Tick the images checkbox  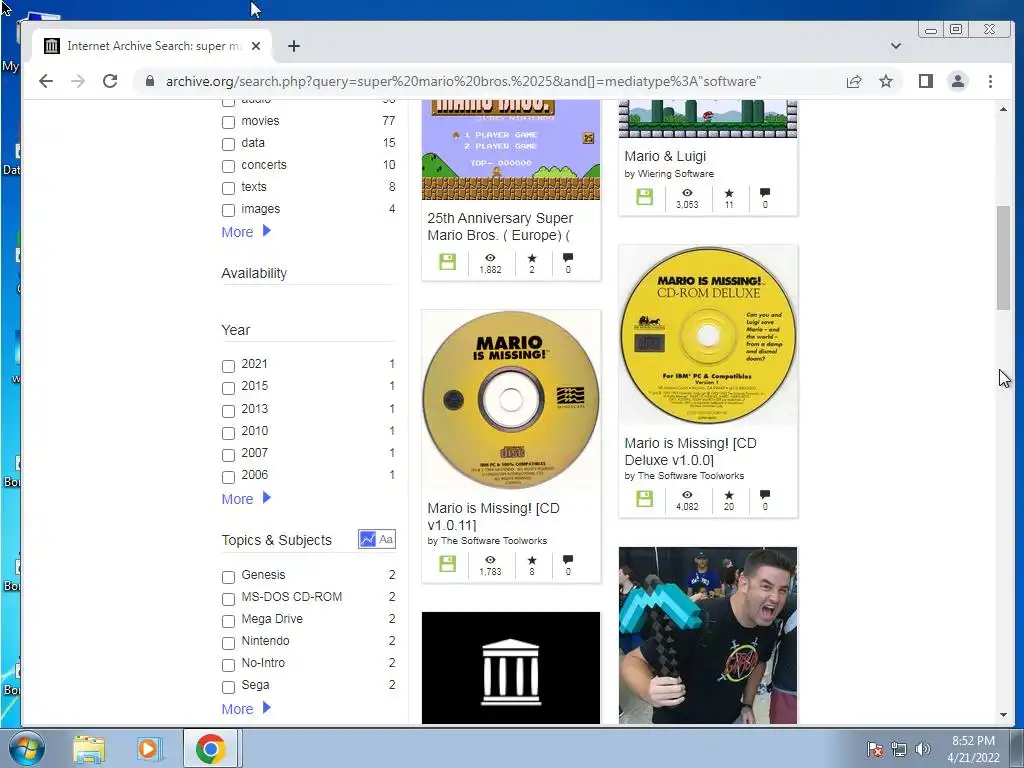(x=228, y=210)
